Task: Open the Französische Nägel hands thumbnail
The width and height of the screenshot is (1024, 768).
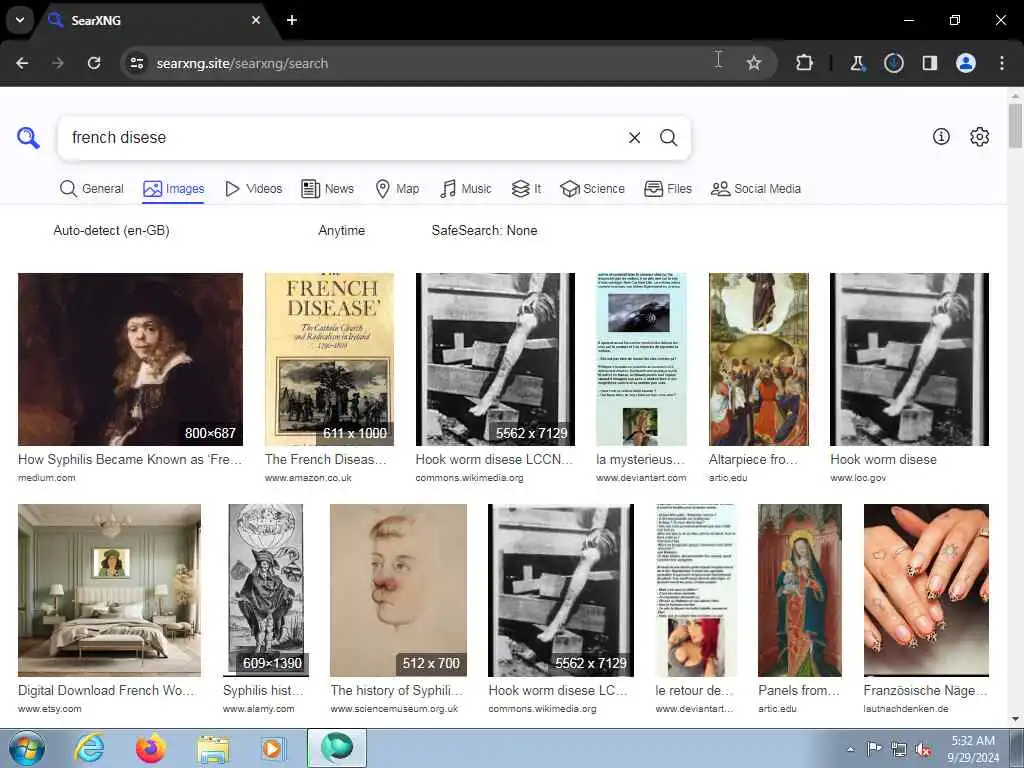Action: coord(926,590)
